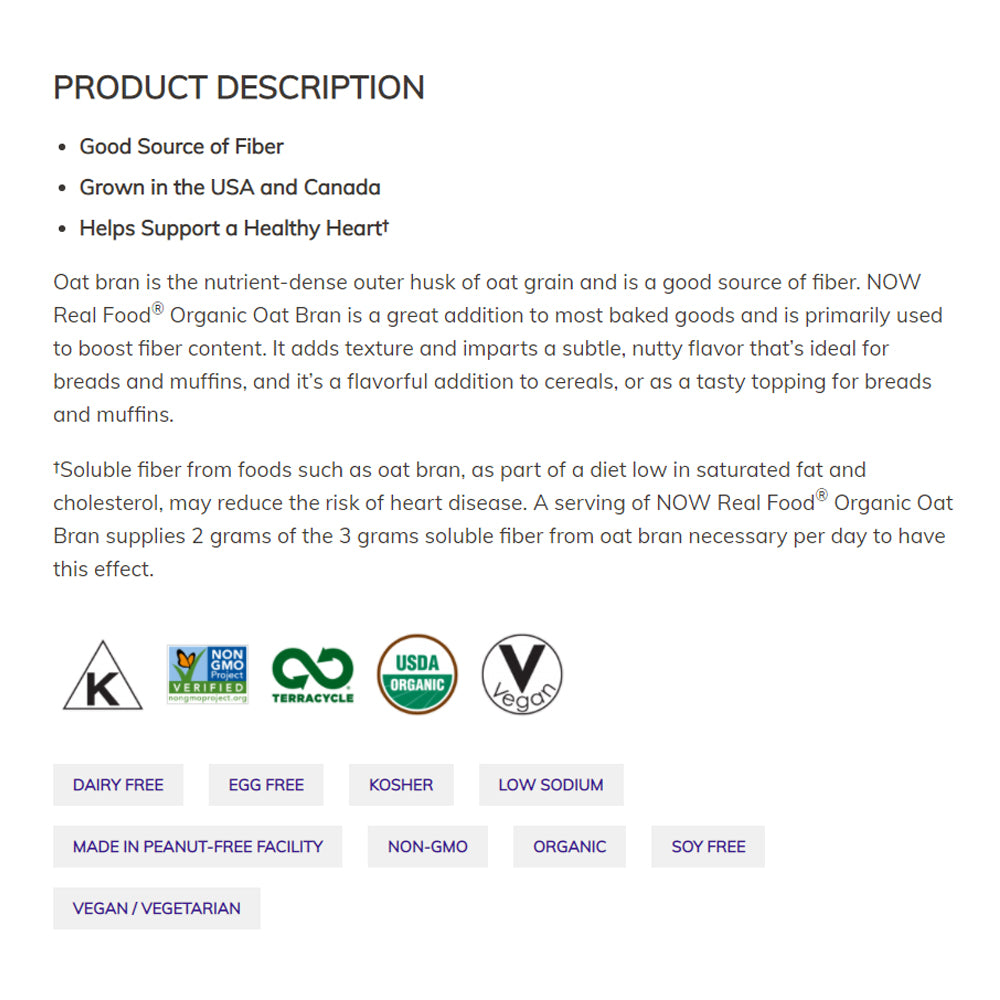Screen dimensions: 1000x1000
Task: Click the oat bran description paragraph
Action: (x=498, y=348)
